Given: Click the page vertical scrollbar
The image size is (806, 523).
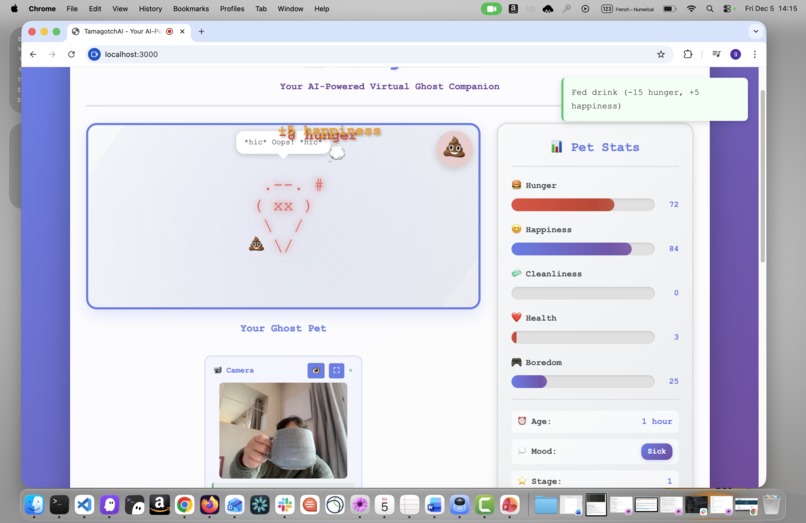Looking at the screenshot, I should click(762, 175).
